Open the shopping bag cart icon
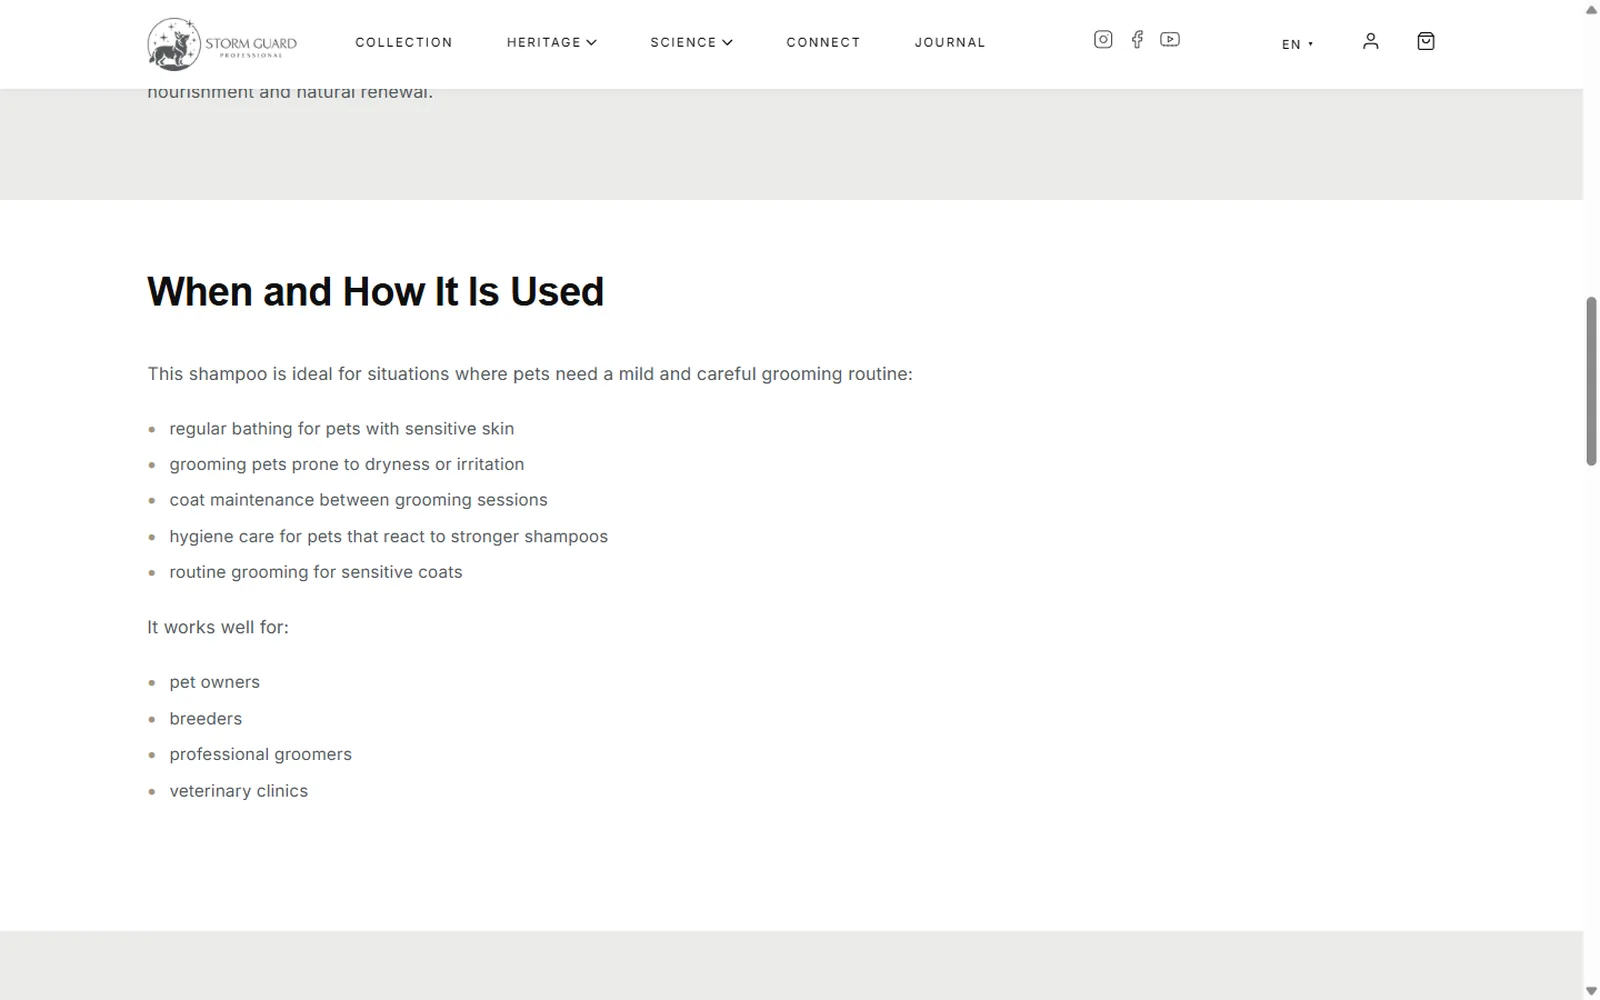Image resolution: width=1600 pixels, height=1000 pixels. (1426, 41)
